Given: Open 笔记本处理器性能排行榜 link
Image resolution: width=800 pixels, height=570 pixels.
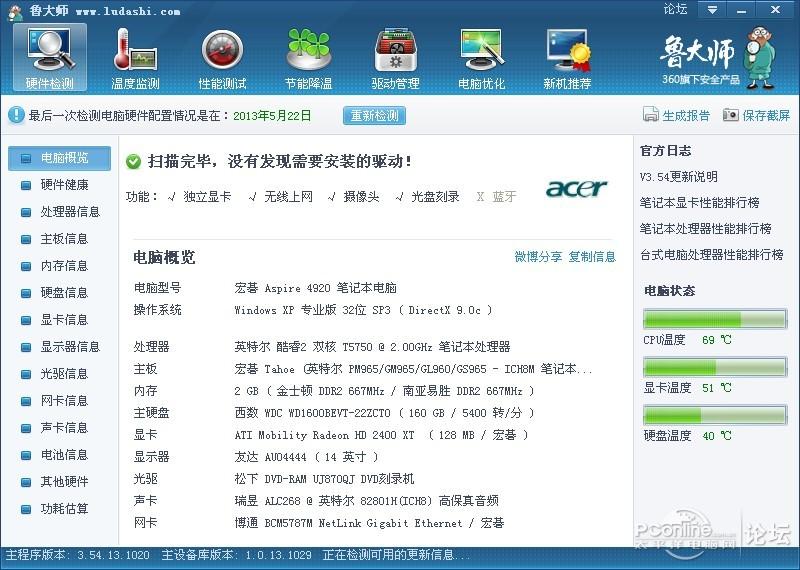Looking at the screenshot, I should point(706,229).
